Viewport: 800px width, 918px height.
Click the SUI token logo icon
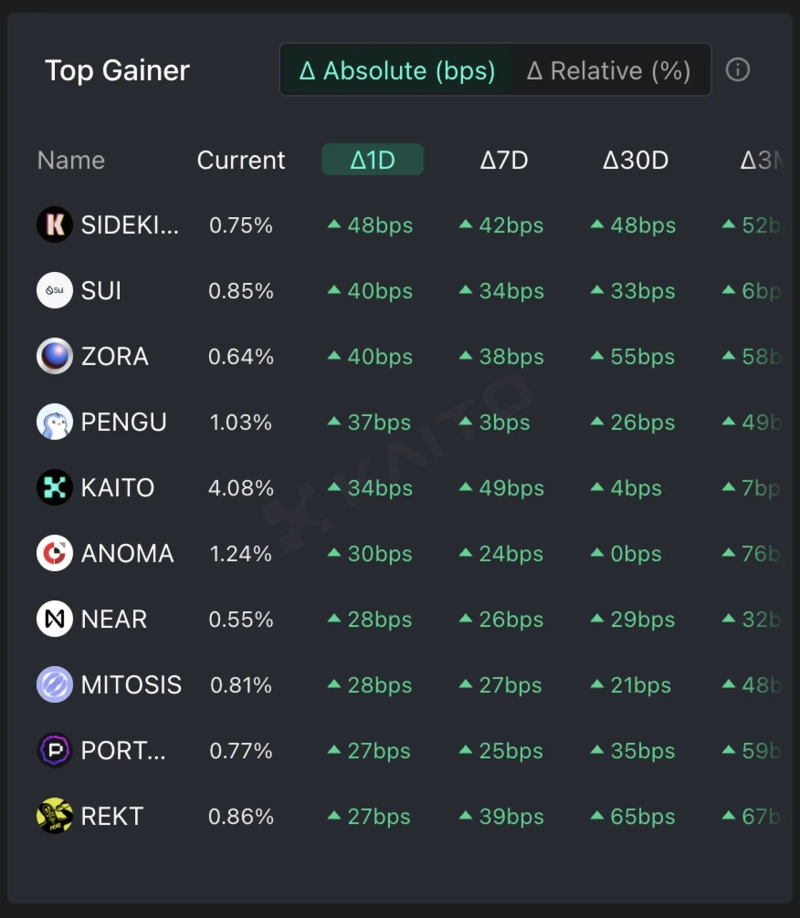tap(55, 291)
